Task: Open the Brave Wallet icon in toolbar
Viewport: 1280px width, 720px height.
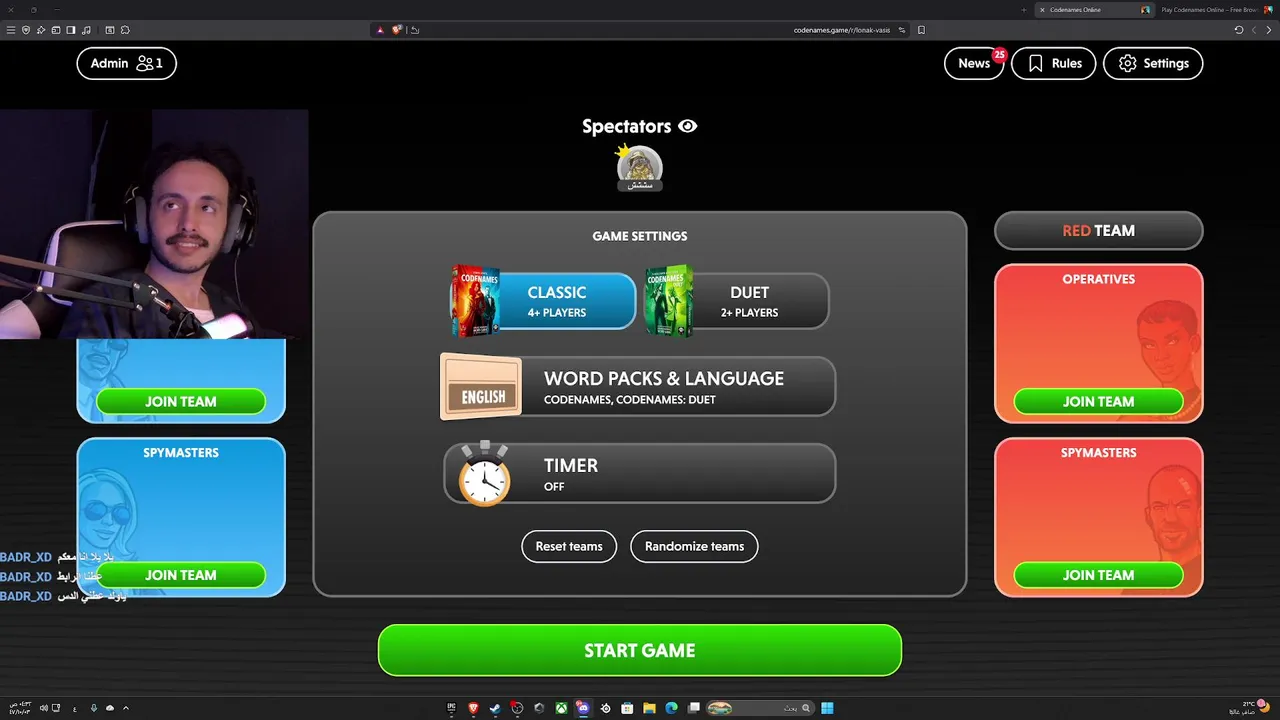Action: pyautogui.click(x=56, y=30)
